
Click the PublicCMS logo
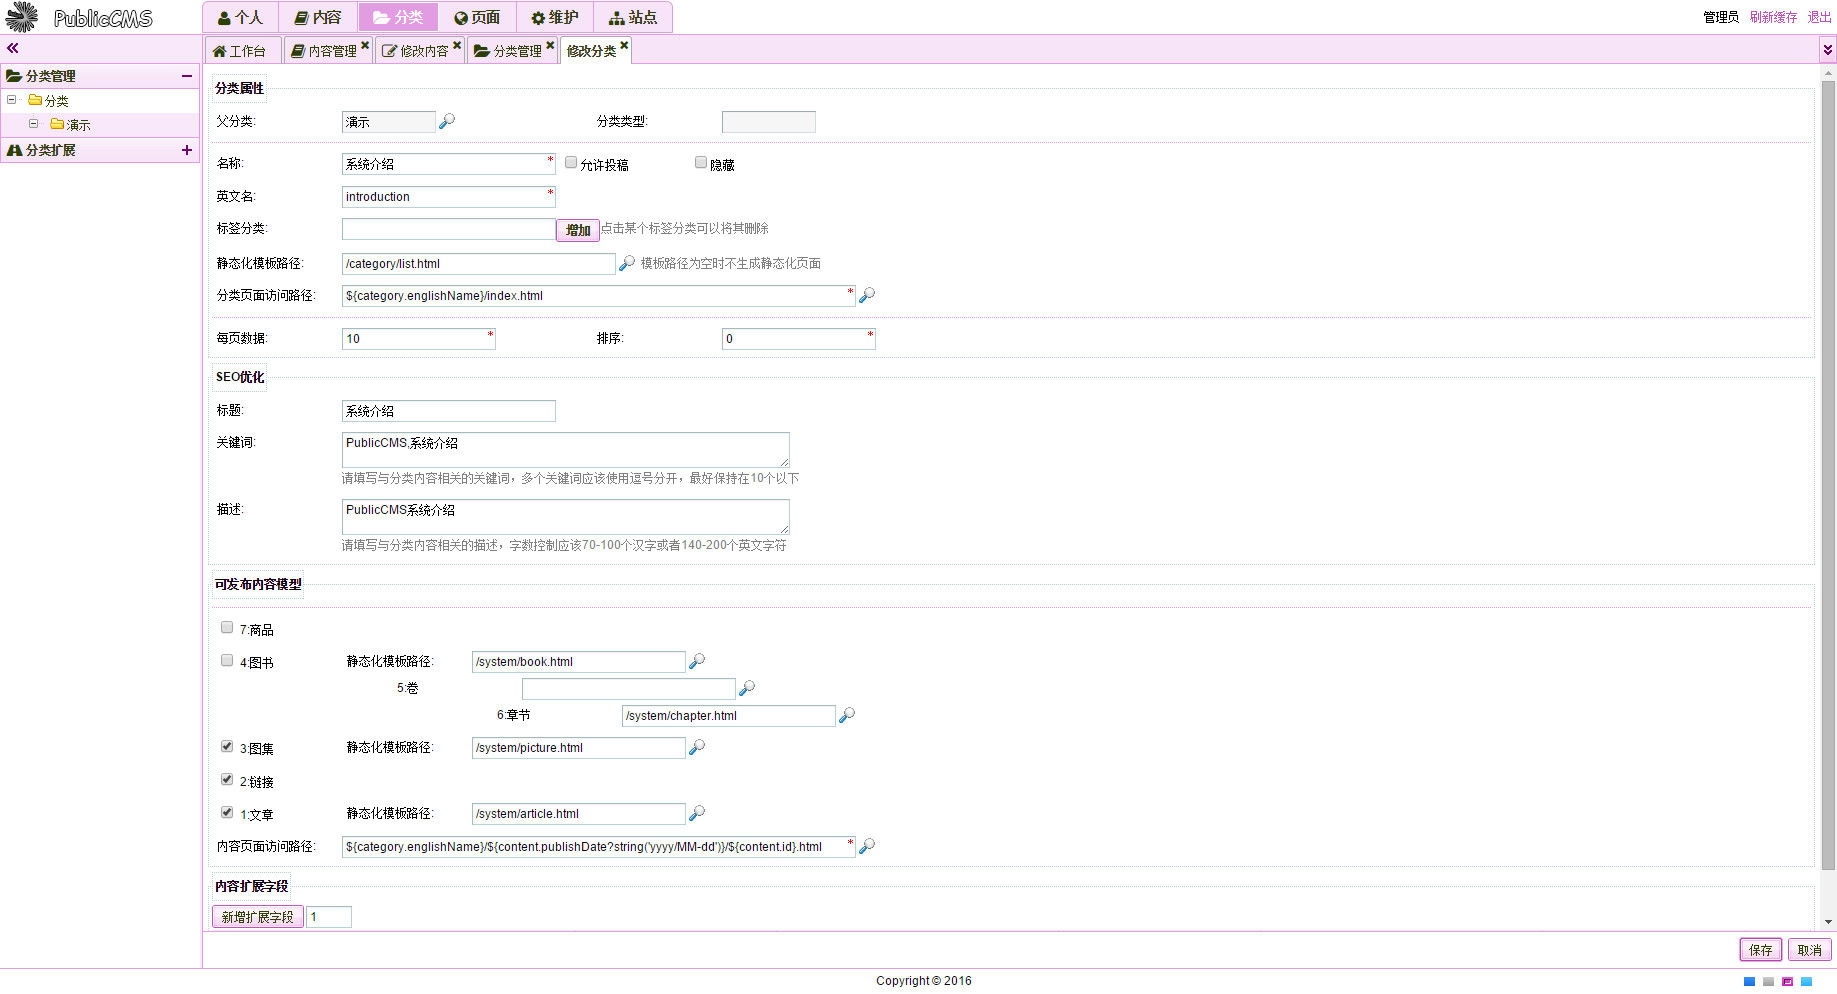pos(80,17)
